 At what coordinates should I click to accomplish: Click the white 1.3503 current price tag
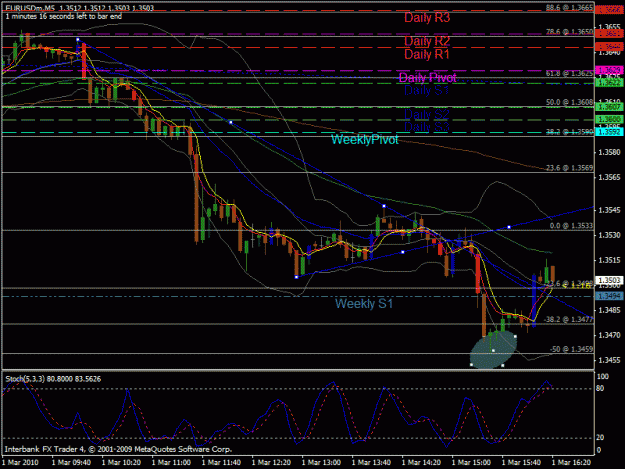tap(609, 280)
